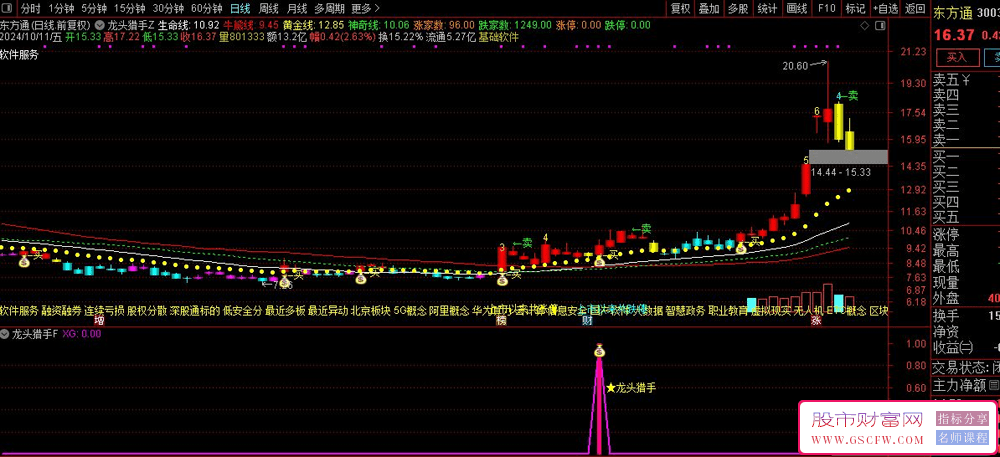This screenshot has width=1000, height=457.
Task: Open the 统计 statistics tool
Action: [767, 8]
